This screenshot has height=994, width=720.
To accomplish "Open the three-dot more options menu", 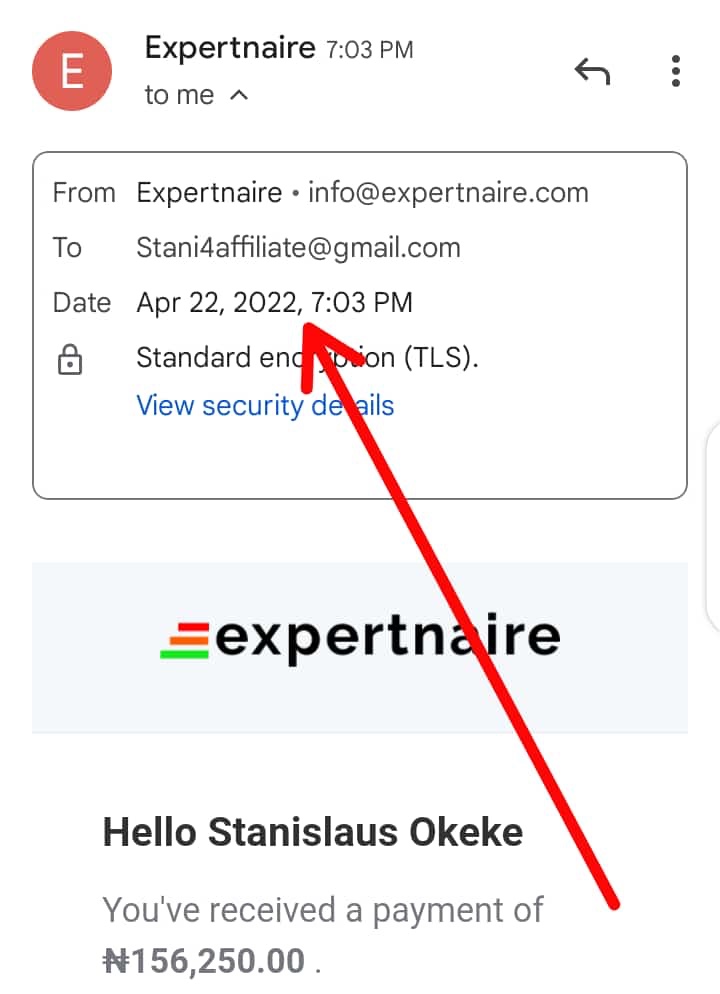I will [676, 71].
